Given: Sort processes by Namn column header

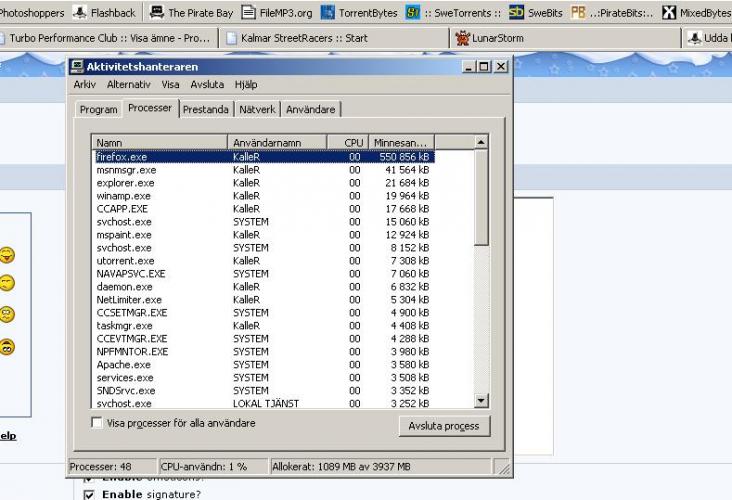Looking at the screenshot, I should coord(160,143).
